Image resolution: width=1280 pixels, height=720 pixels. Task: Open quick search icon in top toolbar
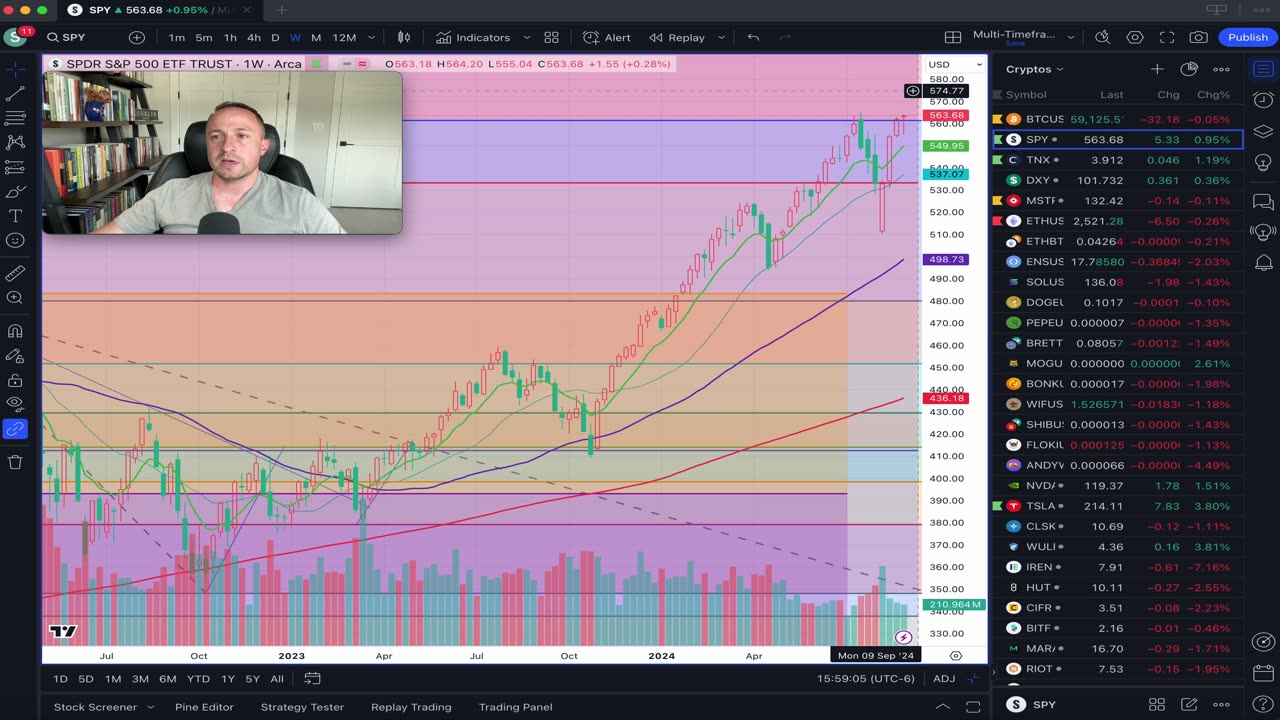tap(1102, 37)
